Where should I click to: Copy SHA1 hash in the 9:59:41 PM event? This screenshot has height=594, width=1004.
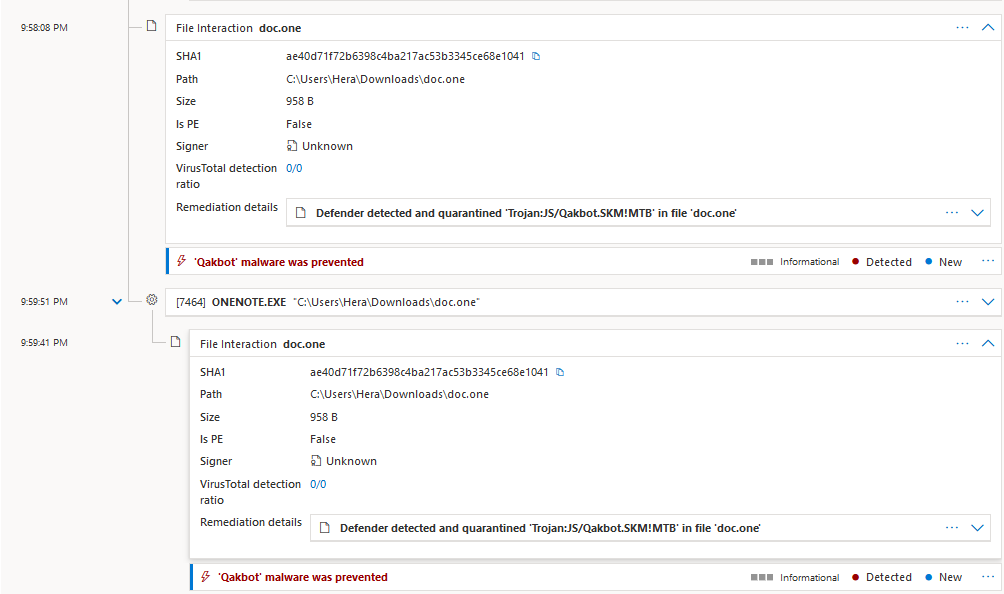tap(560, 372)
